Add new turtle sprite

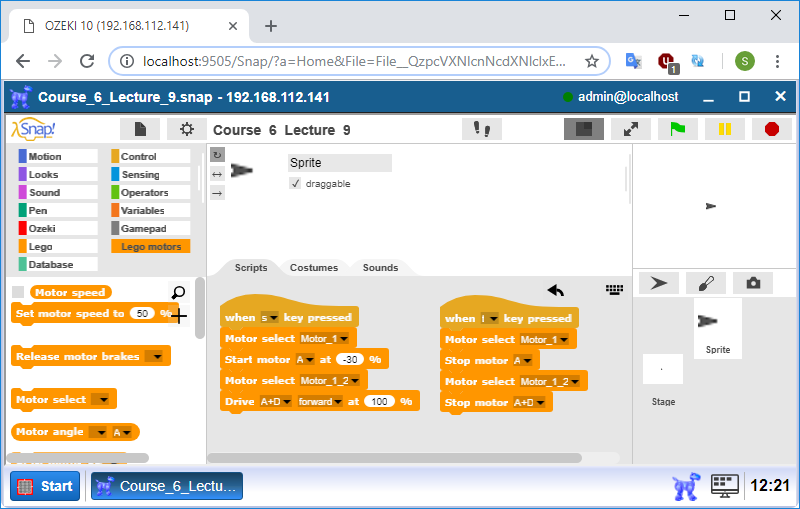pos(659,283)
